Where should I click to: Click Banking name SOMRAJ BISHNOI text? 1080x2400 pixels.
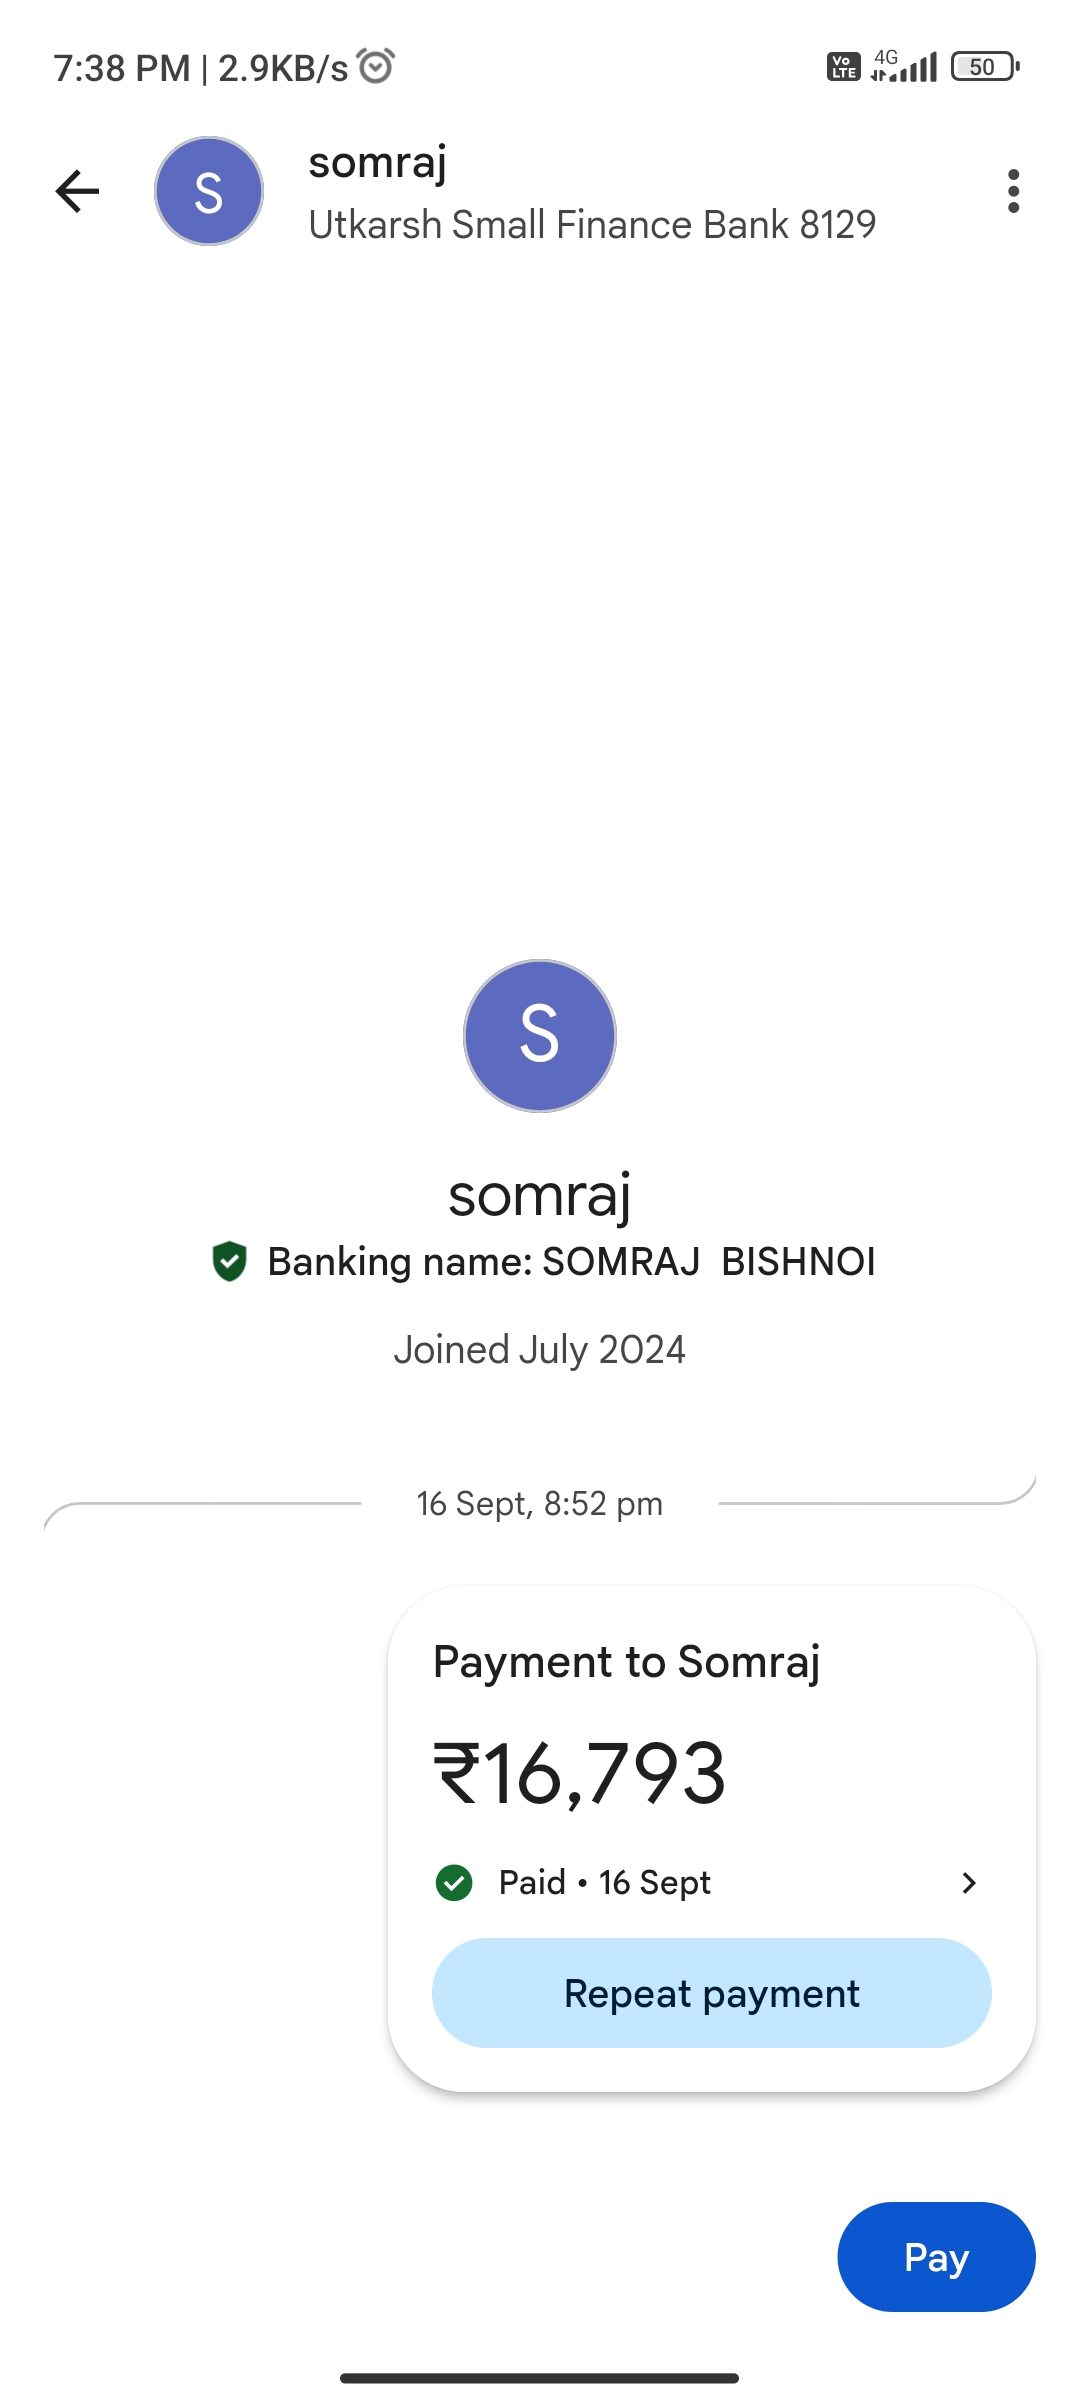(x=571, y=1262)
